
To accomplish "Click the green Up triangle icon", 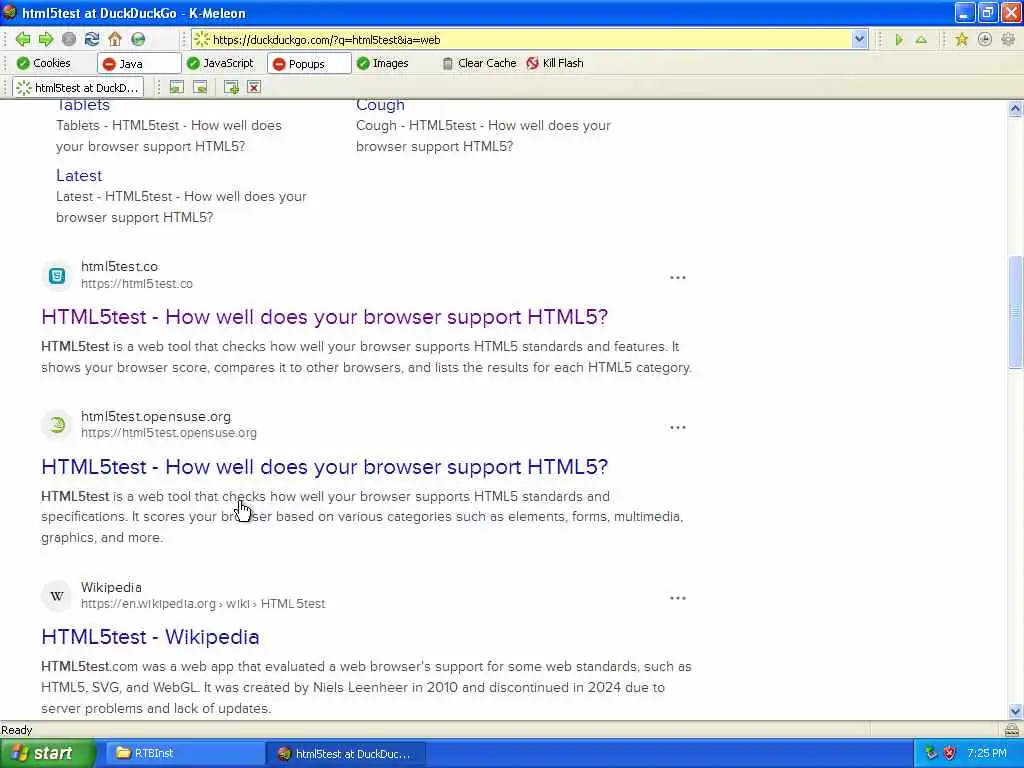I will 921,40.
